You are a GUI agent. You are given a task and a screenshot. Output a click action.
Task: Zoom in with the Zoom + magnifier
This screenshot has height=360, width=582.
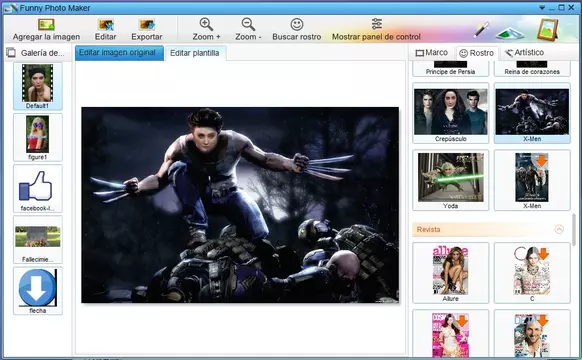pos(206,24)
